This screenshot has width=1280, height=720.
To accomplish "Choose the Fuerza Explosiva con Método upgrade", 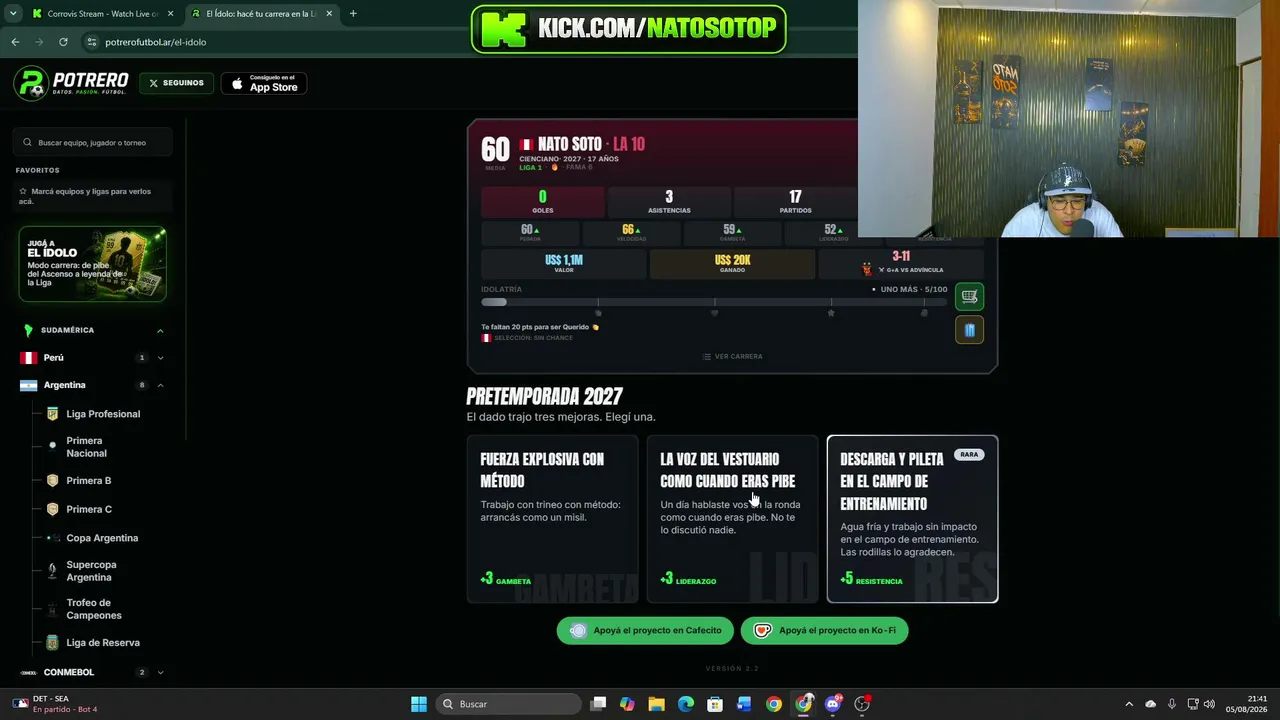I will click(552, 519).
